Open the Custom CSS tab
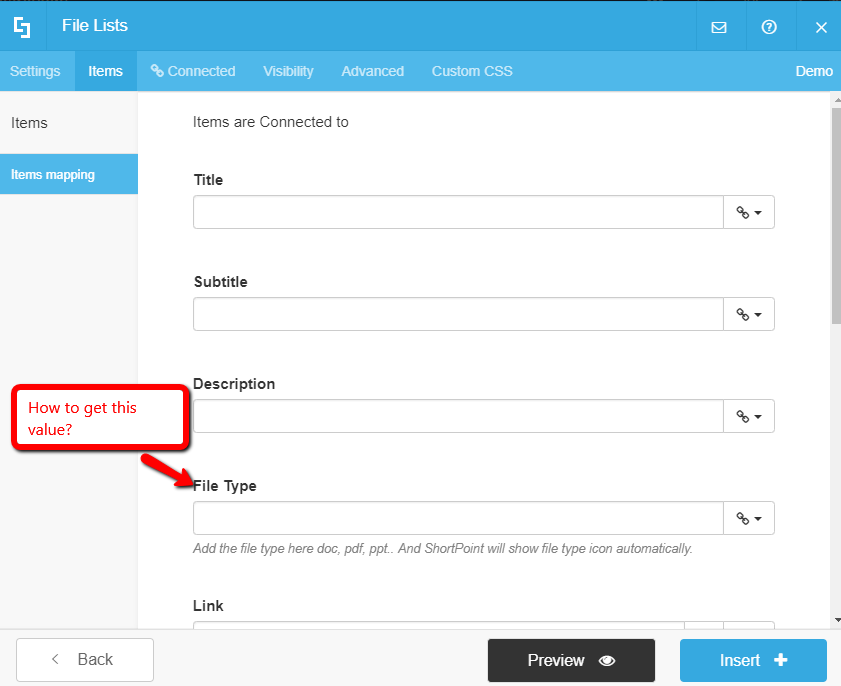 [471, 71]
